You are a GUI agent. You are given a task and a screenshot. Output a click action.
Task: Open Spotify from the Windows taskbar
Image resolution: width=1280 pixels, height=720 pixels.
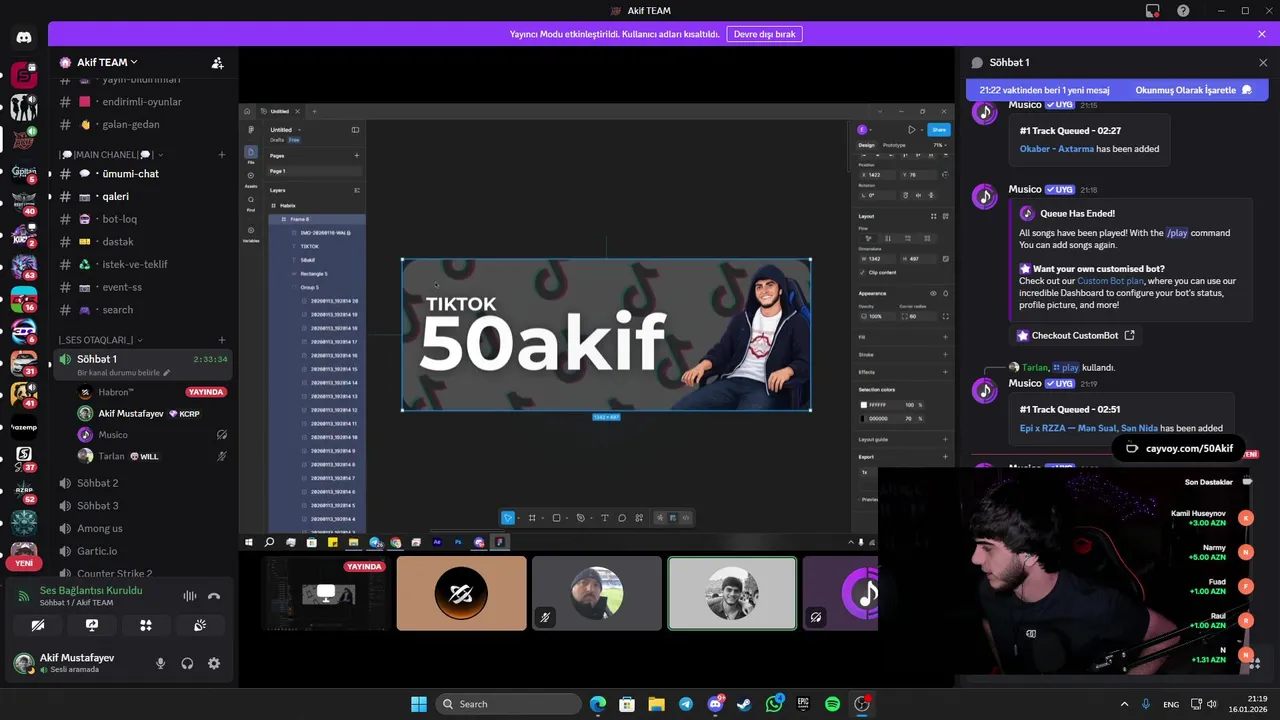point(832,704)
